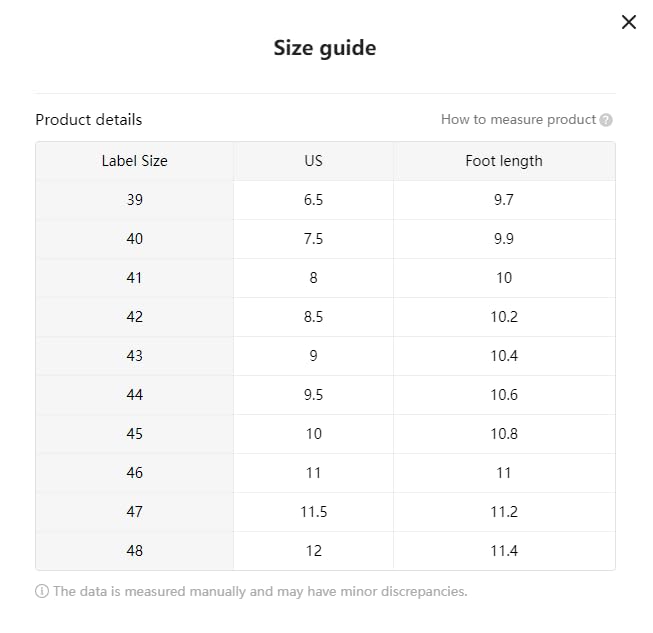The height and width of the screenshot is (633, 653).
Task: Select label size 45 cell
Action: (134, 433)
